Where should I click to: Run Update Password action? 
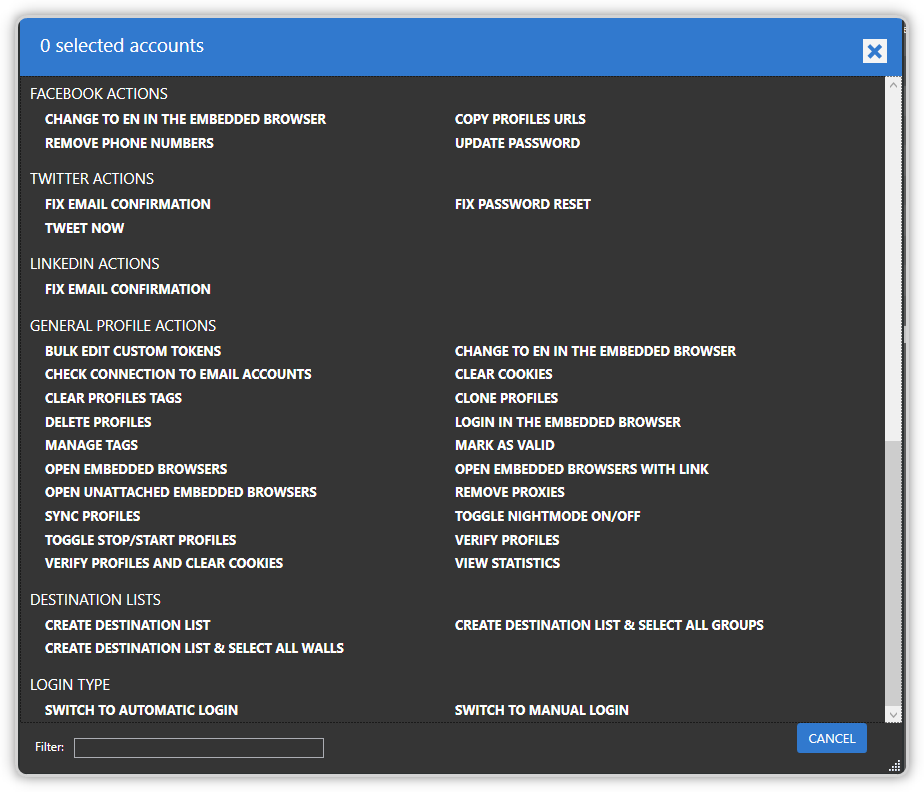(x=517, y=143)
